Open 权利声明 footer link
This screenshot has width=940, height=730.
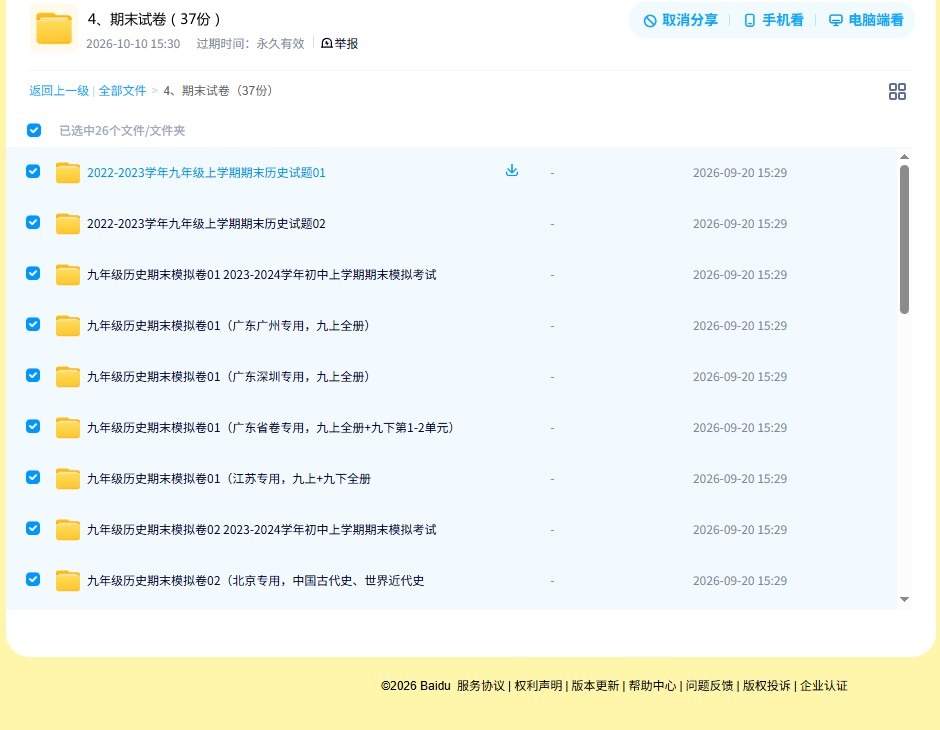click(538, 686)
